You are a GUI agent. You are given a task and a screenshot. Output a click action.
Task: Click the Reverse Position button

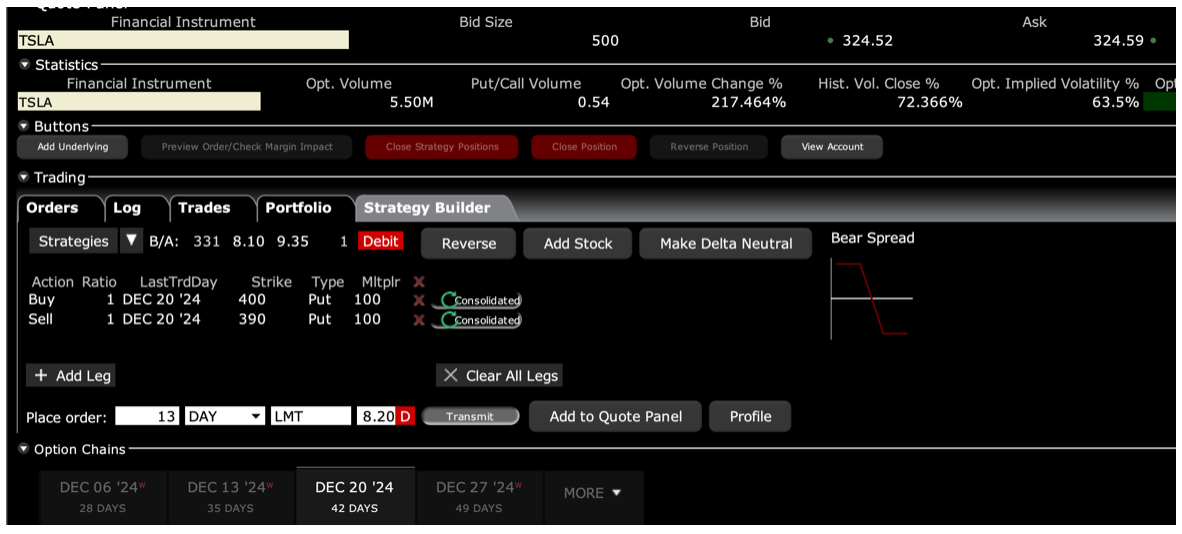[709, 147]
